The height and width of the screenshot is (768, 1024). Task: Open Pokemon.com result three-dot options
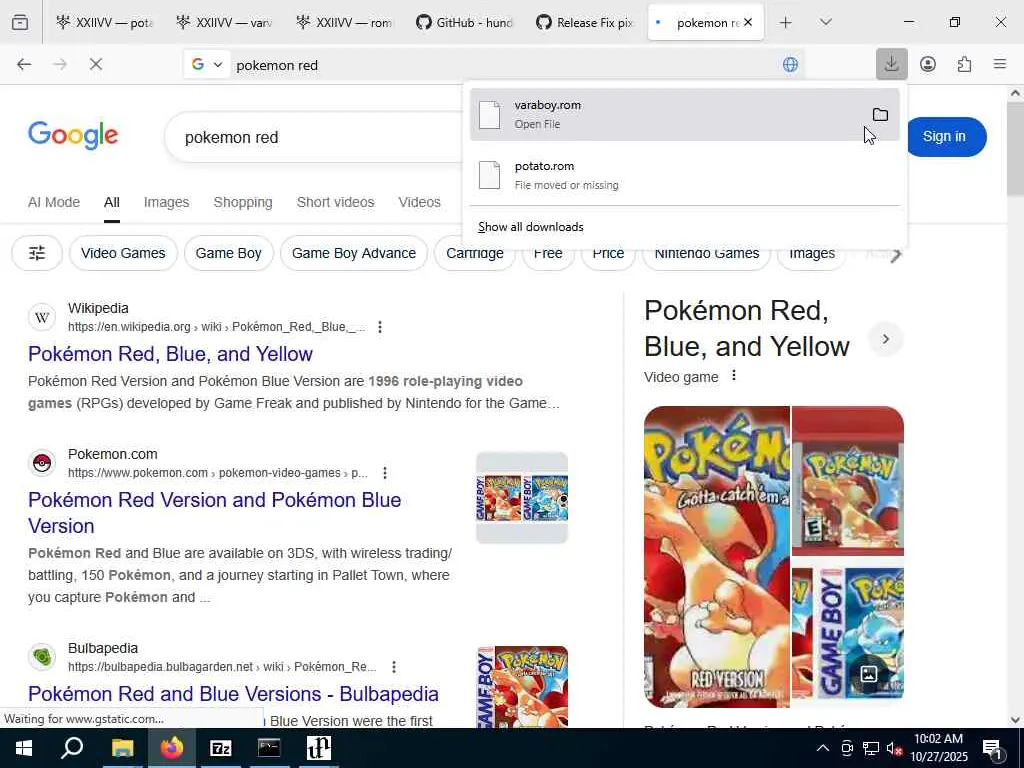click(x=385, y=472)
